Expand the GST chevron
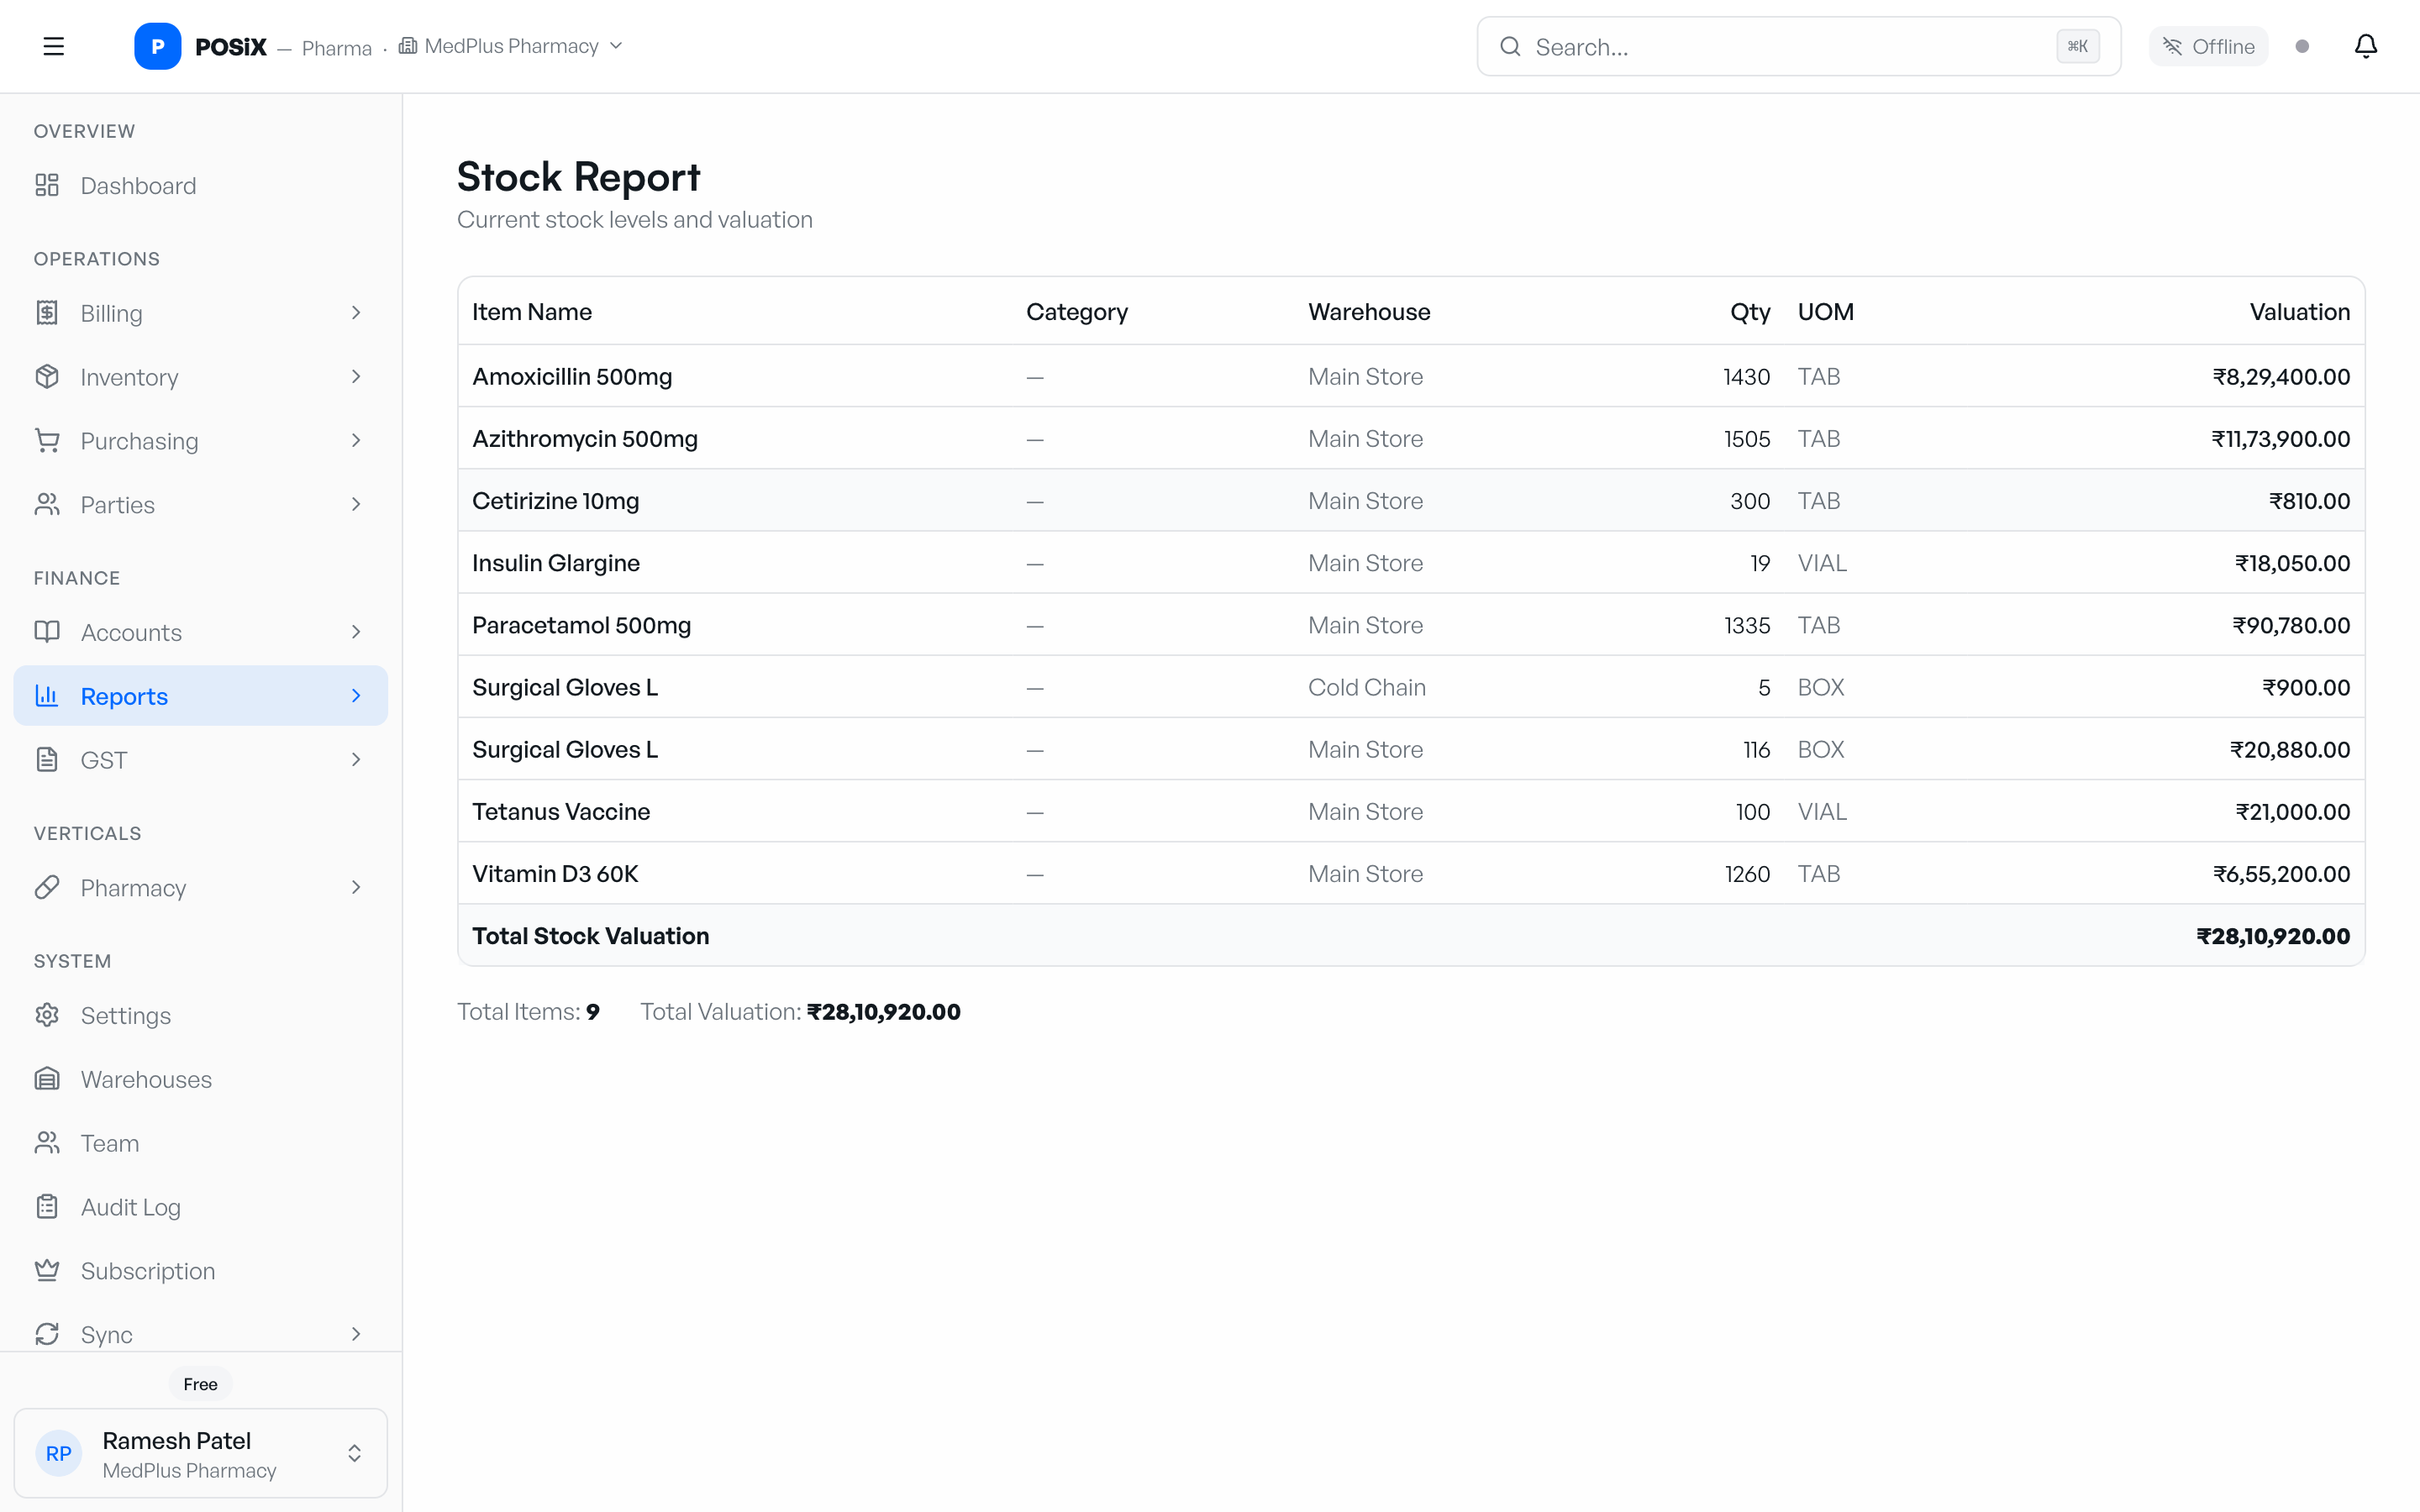 [356, 760]
